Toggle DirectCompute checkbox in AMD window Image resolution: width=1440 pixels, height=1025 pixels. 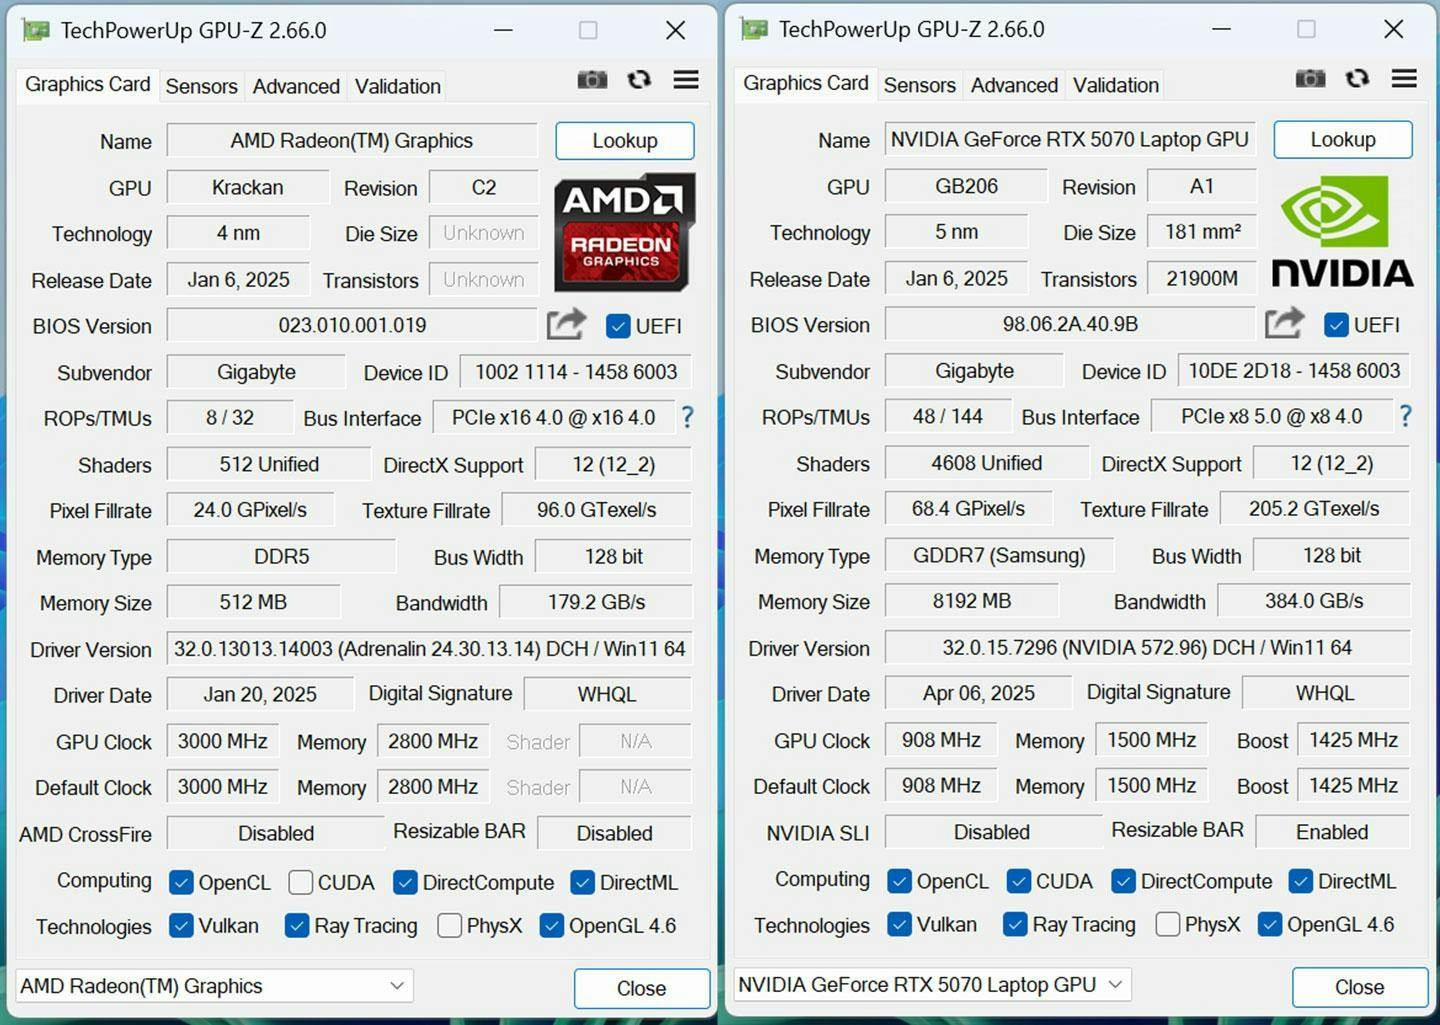[x=405, y=882]
